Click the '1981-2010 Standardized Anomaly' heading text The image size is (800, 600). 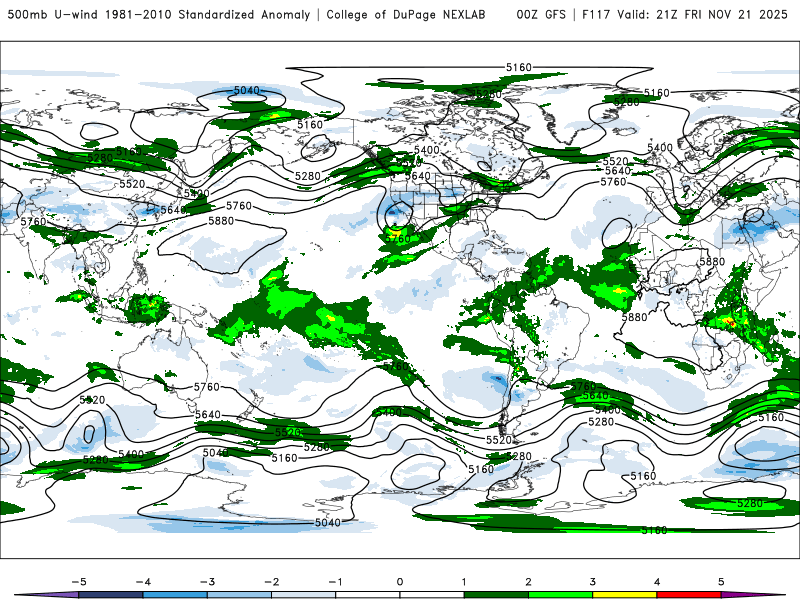point(208,14)
